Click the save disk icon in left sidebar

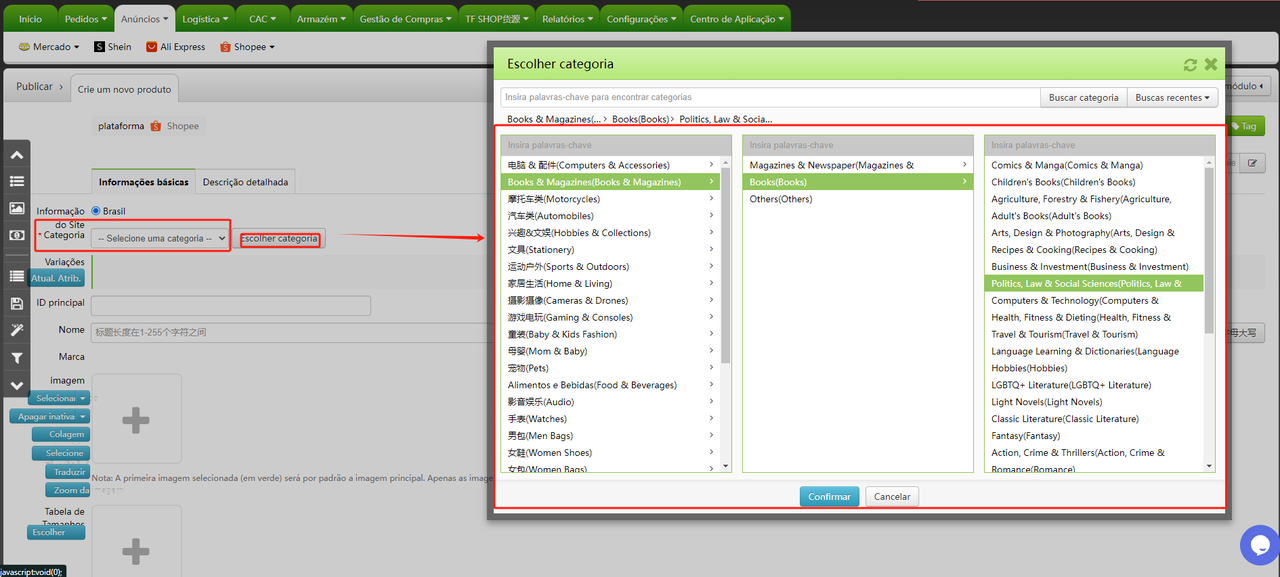(17, 303)
